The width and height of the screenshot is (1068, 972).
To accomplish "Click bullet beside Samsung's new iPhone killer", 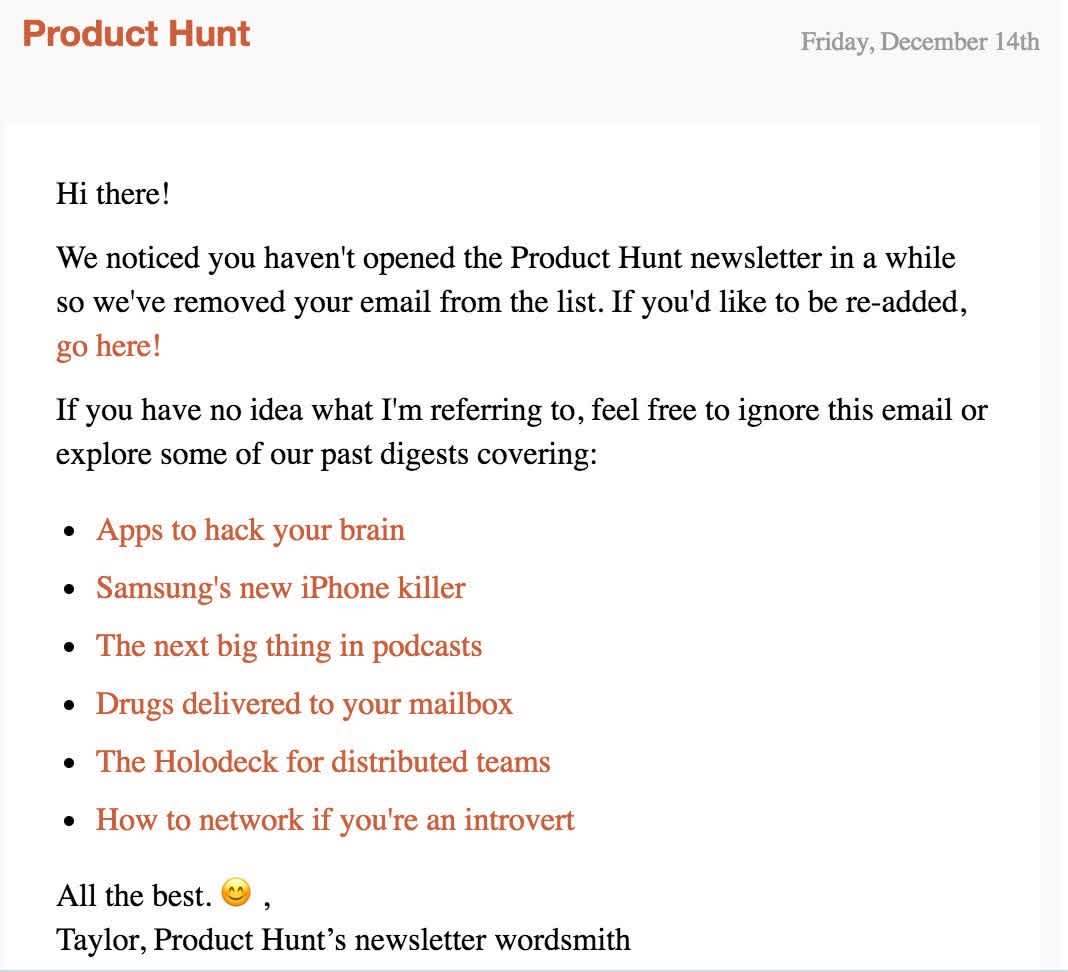I will 69,590.
